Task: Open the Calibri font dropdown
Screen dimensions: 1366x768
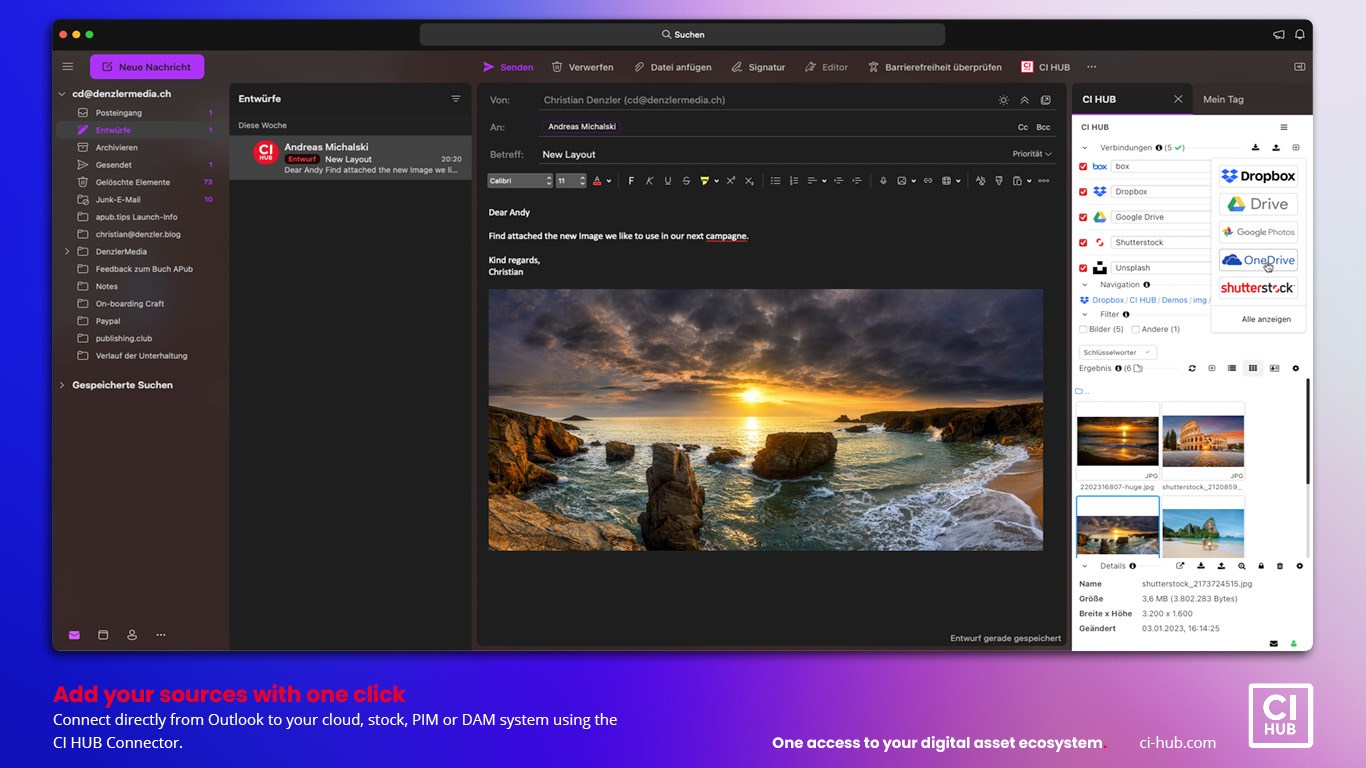Action: (520, 181)
